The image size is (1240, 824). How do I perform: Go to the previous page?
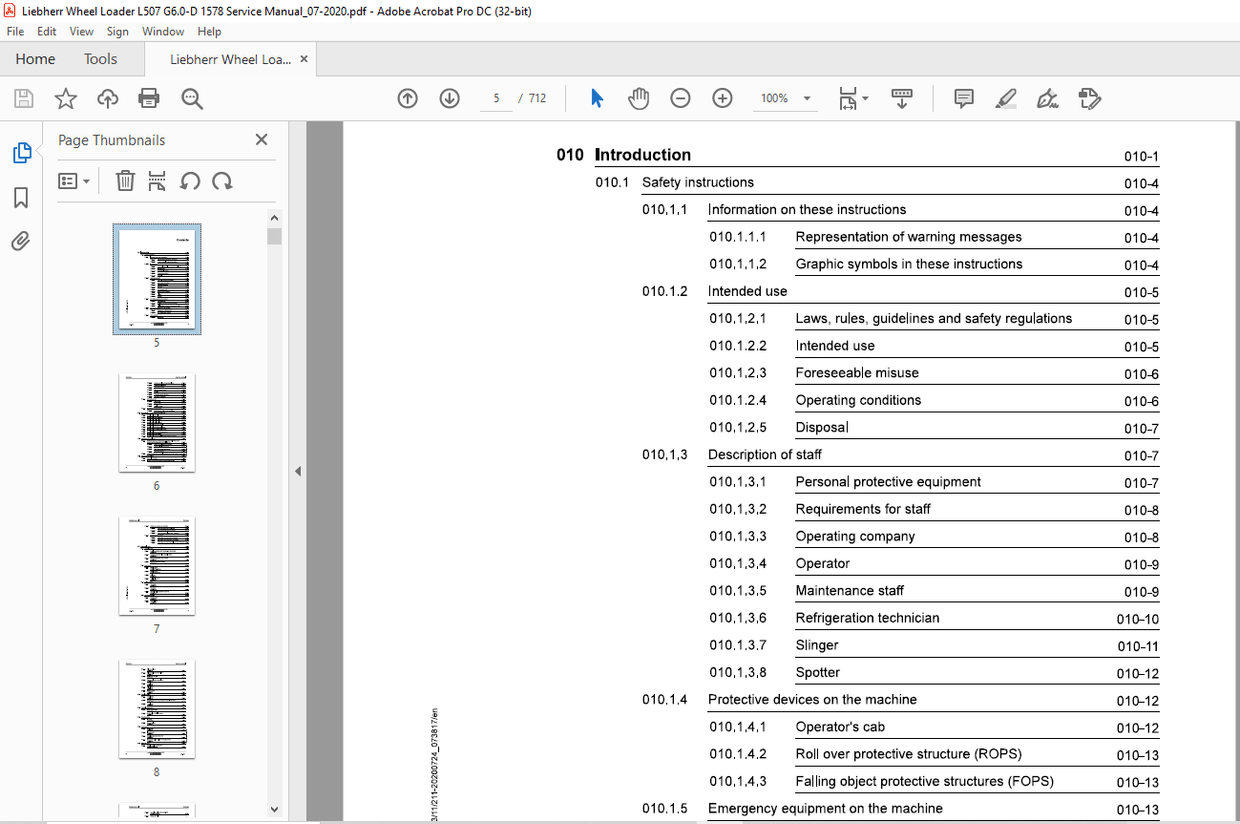click(x=407, y=98)
